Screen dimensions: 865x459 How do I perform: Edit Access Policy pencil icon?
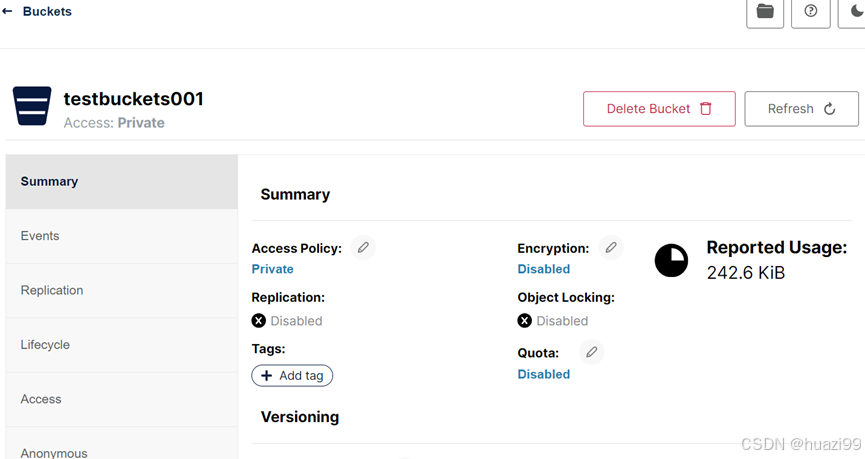click(x=363, y=247)
